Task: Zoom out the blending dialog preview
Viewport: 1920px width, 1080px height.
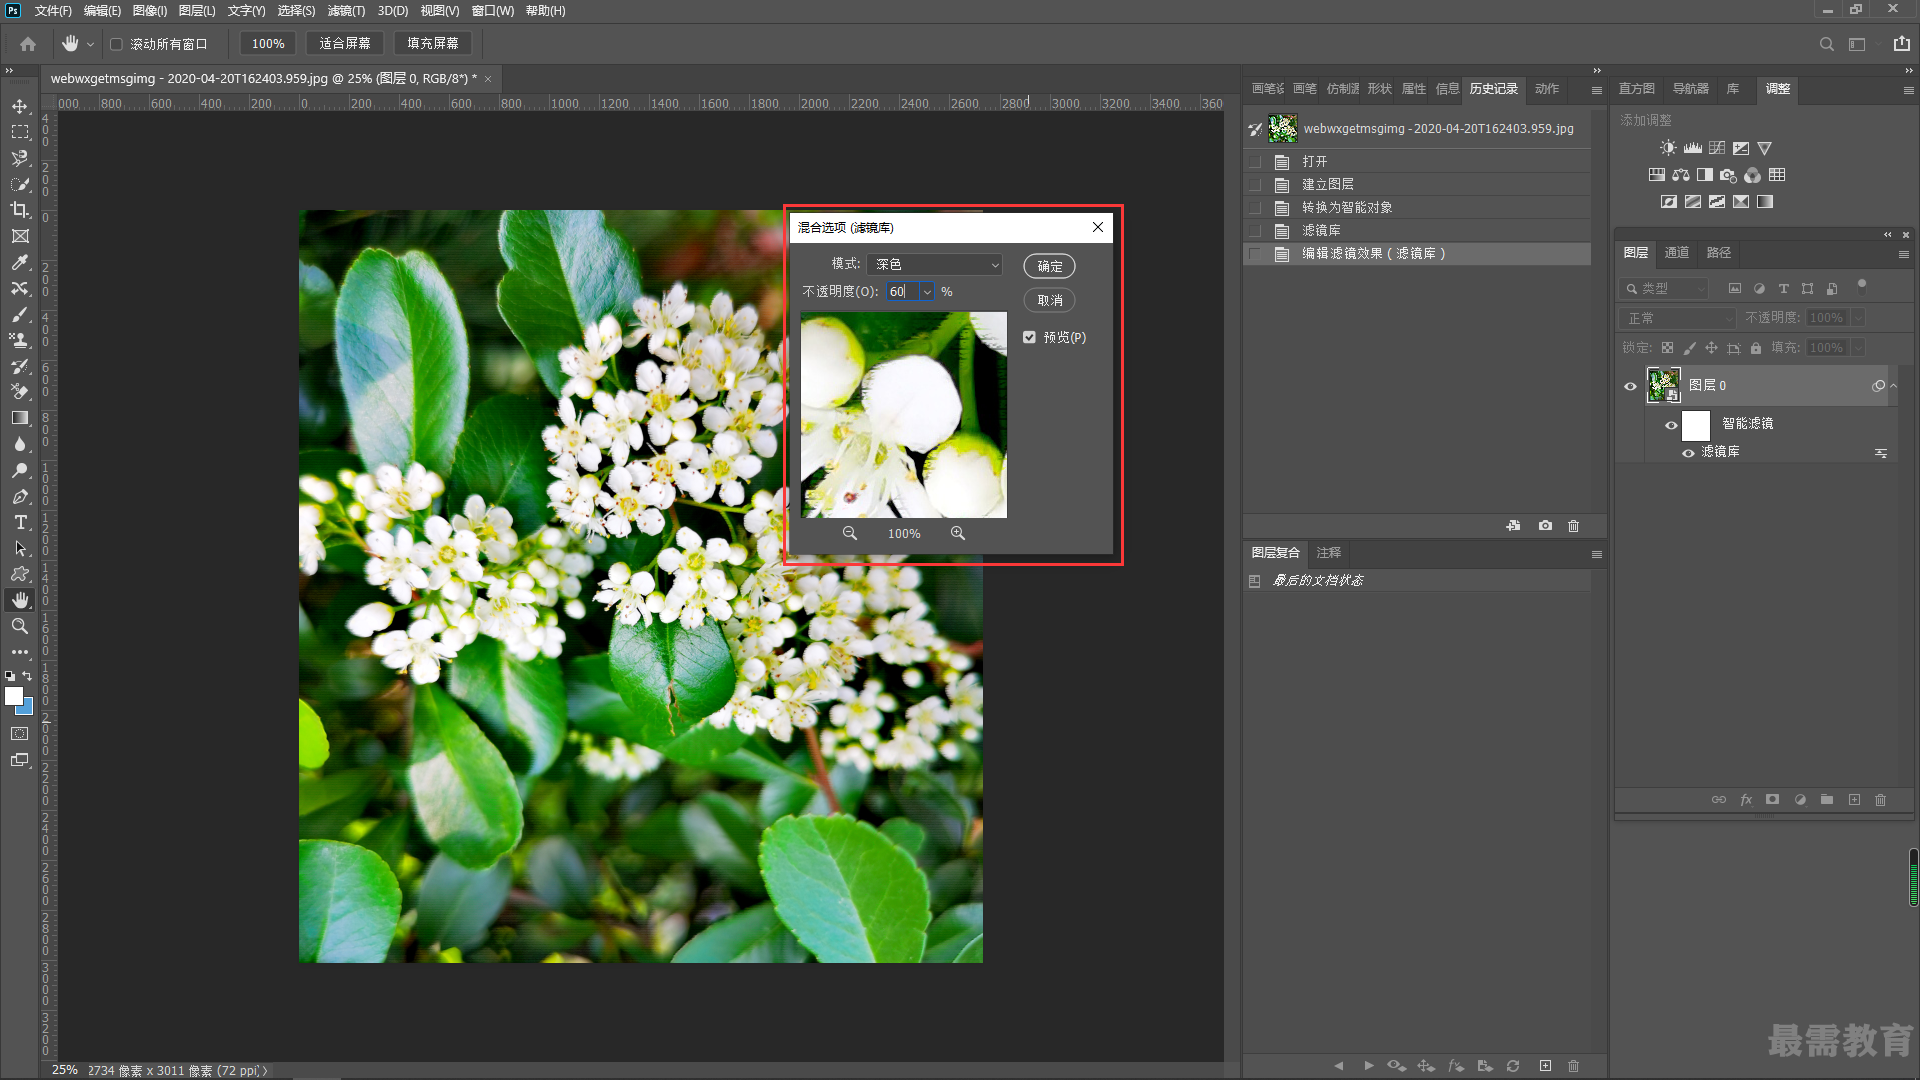Action: [849, 533]
